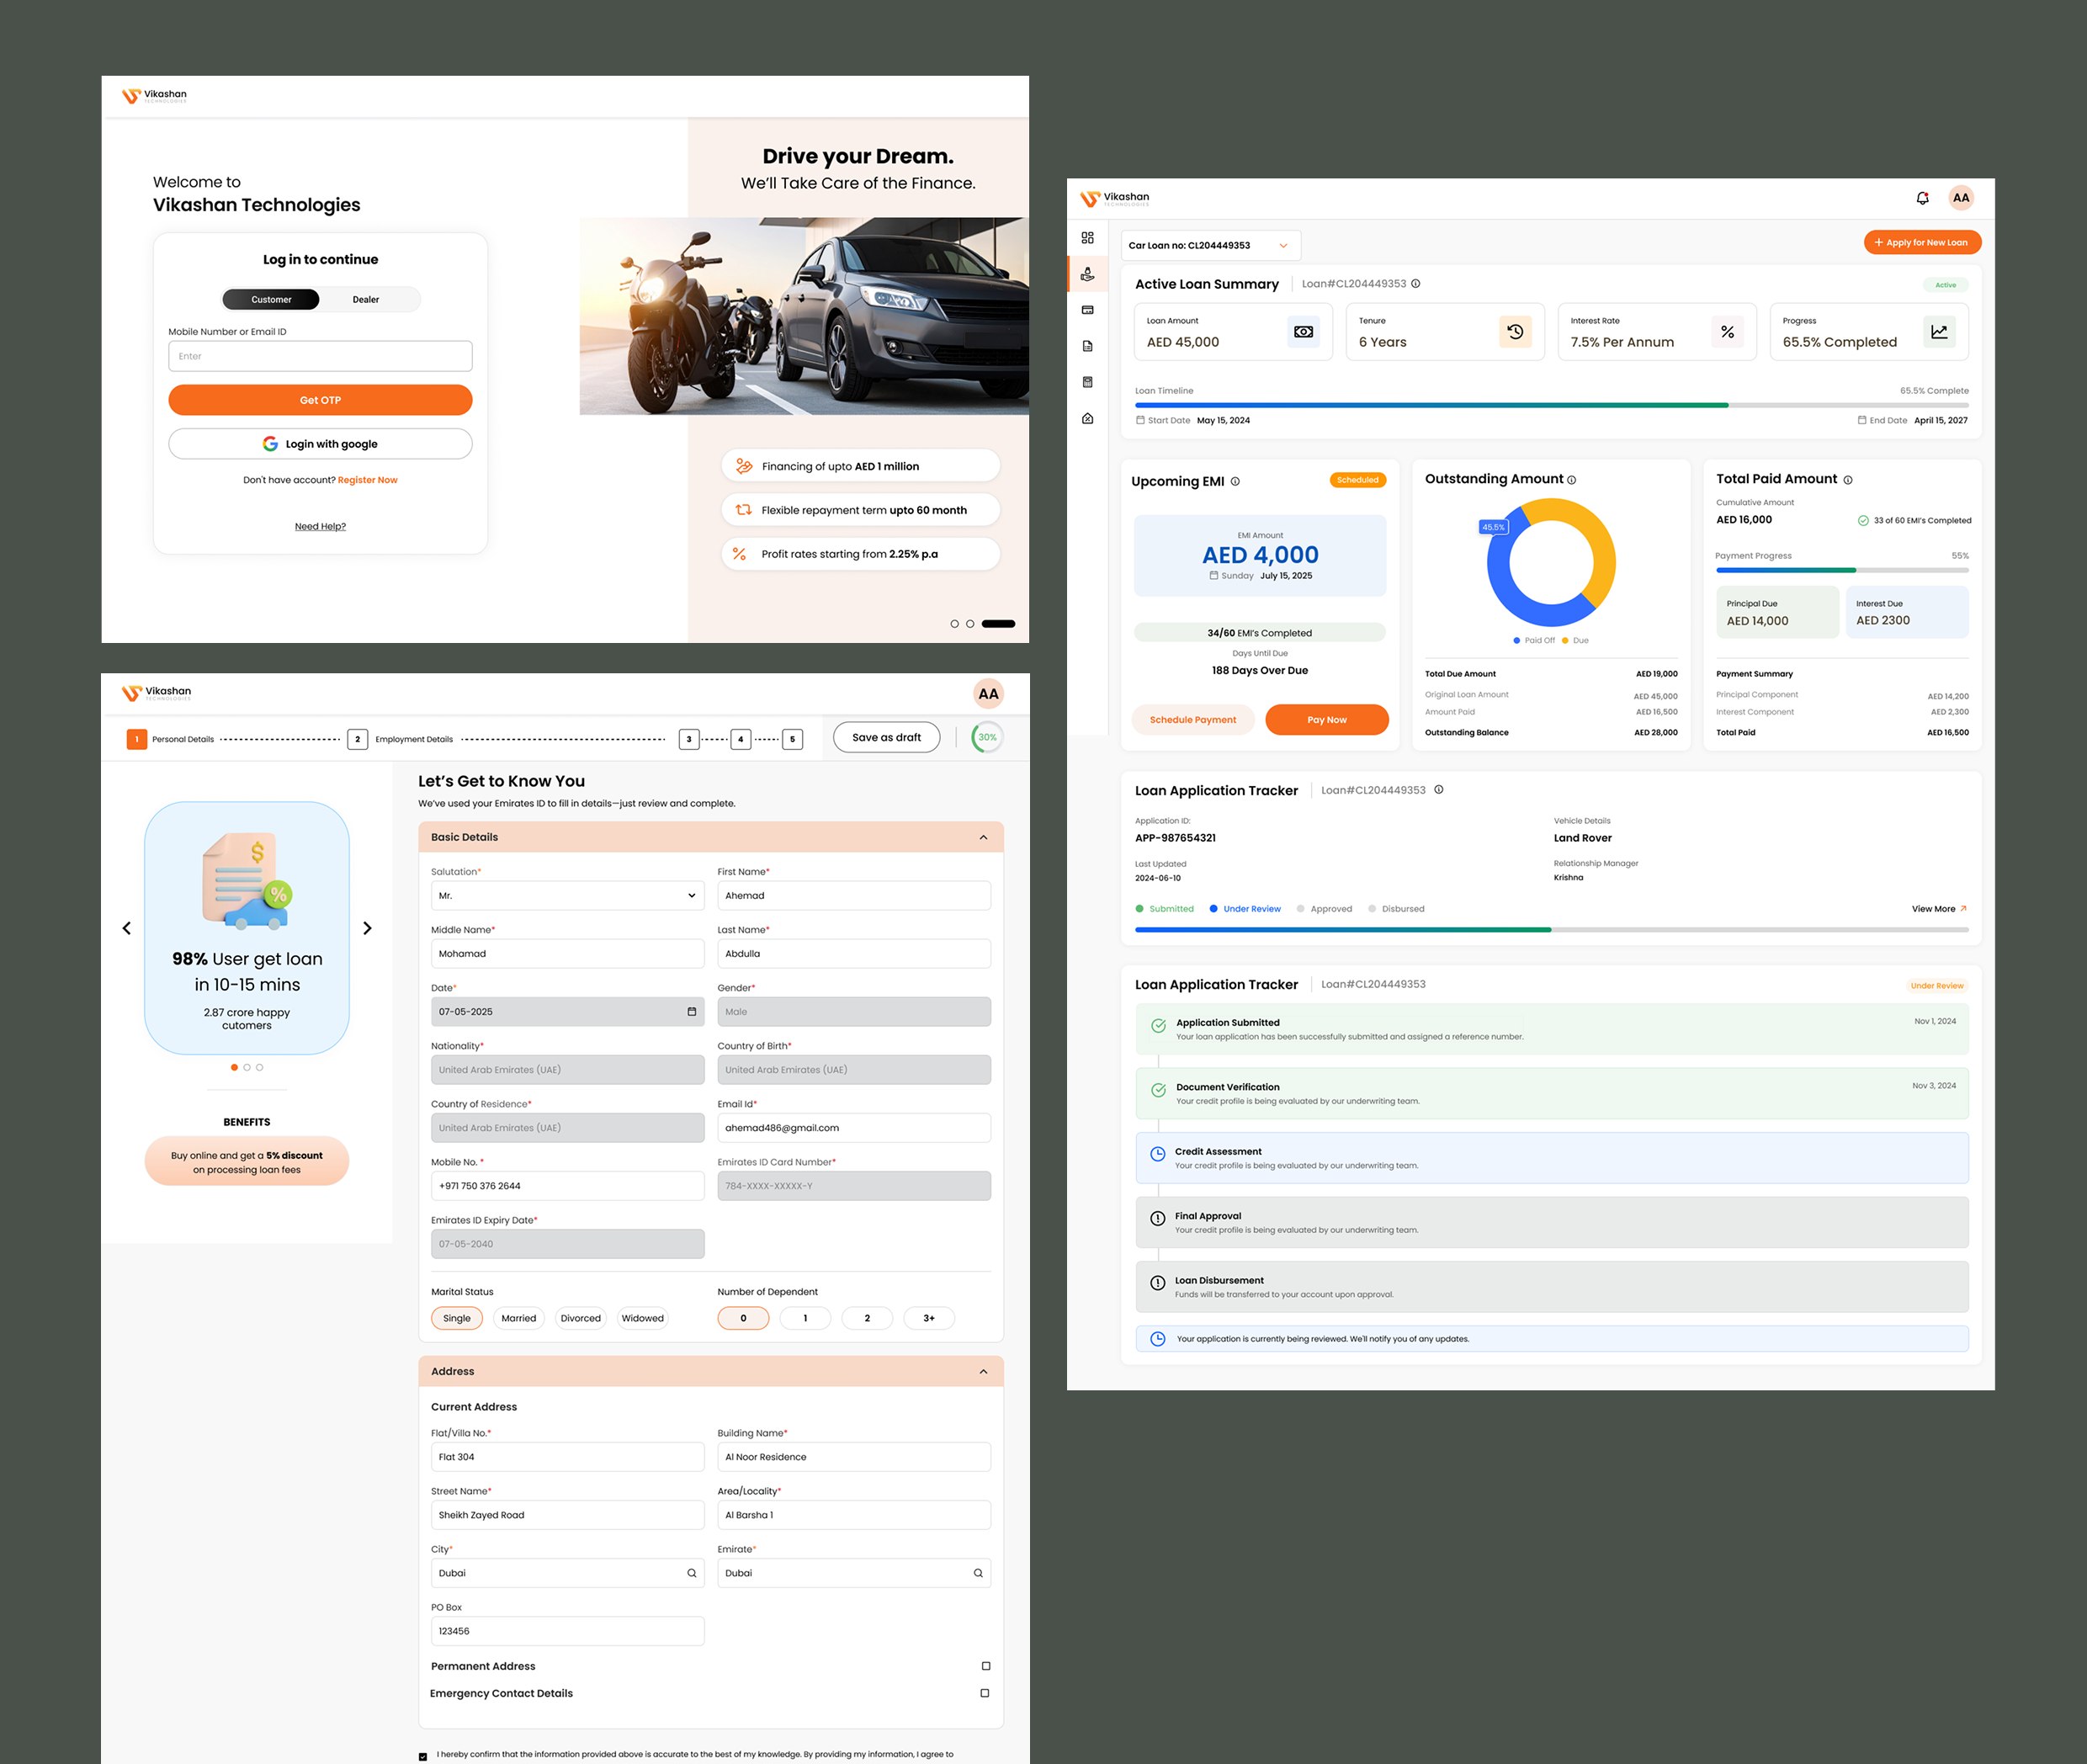The image size is (2087, 1764).
Task: Open the Salutation dropdown
Action: pyautogui.click(x=567, y=896)
